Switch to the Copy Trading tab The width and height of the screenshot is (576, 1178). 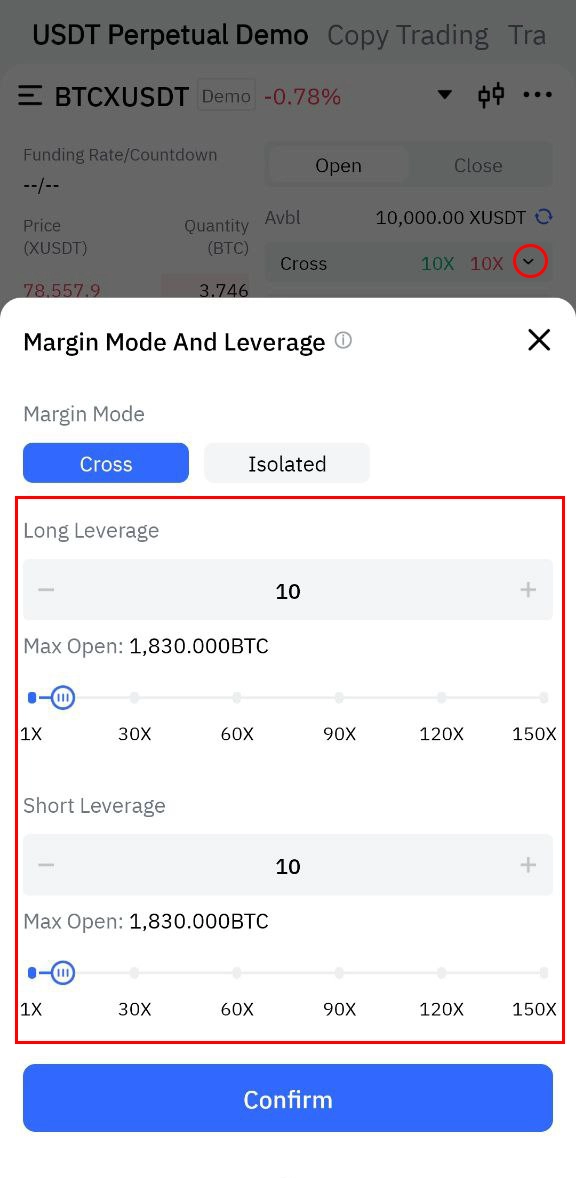click(x=408, y=35)
